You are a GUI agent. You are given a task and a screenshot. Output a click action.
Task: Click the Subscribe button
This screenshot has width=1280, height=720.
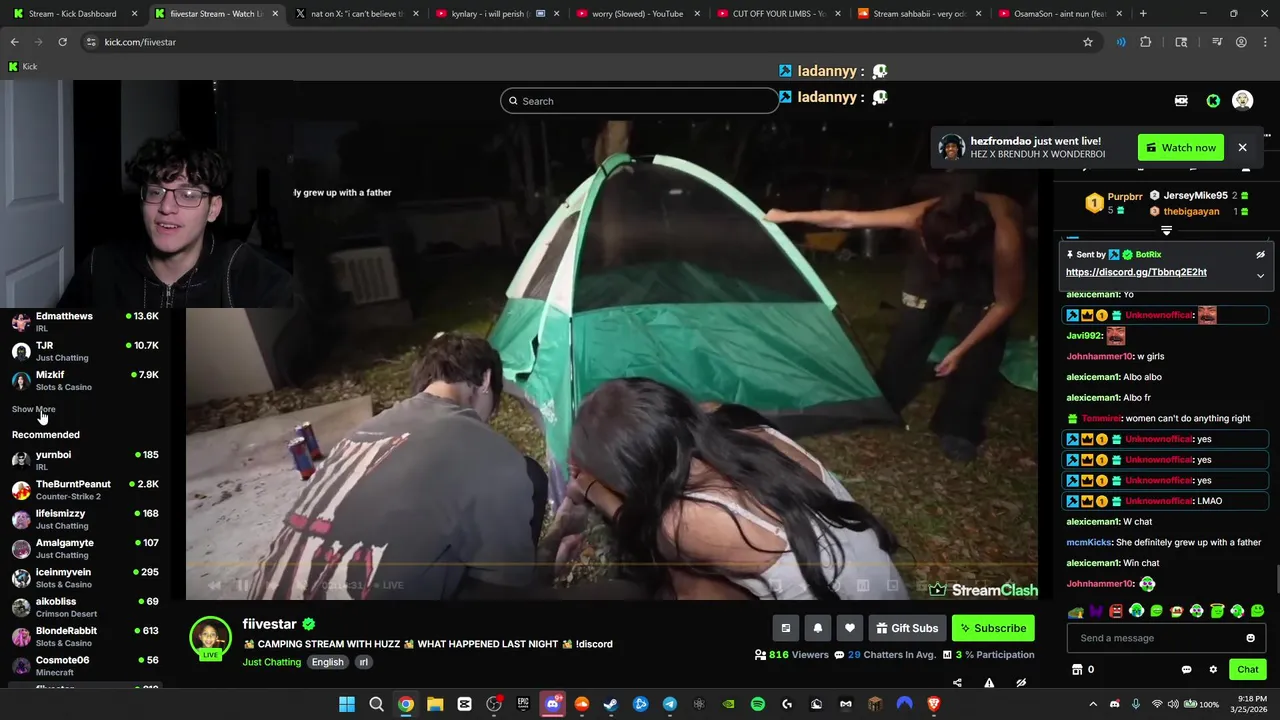pyautogui.click(x=993, y=628)
